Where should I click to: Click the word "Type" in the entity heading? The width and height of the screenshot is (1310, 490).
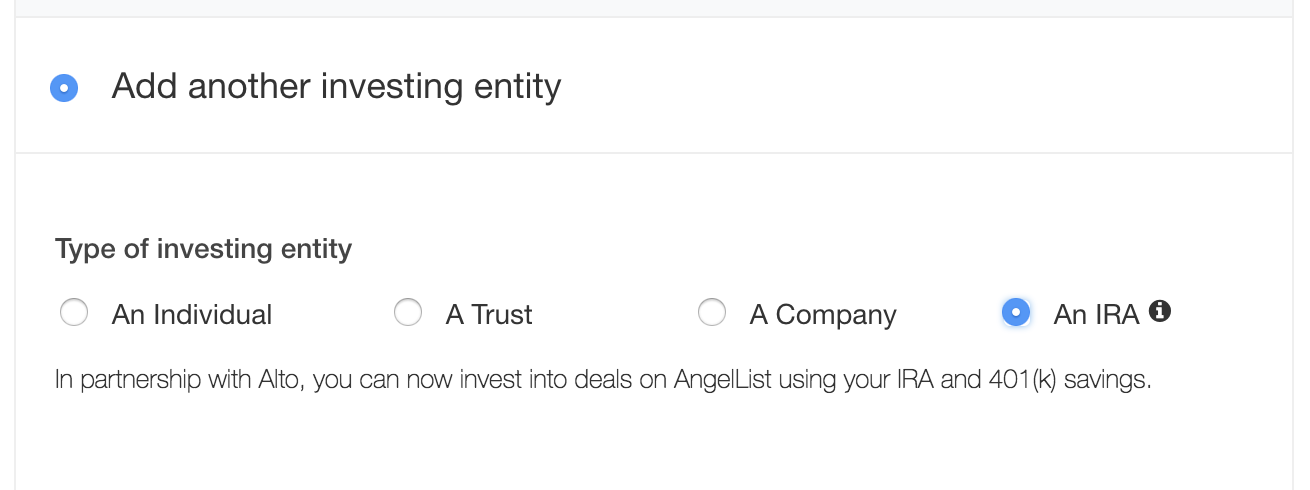[x=85, y=250]
